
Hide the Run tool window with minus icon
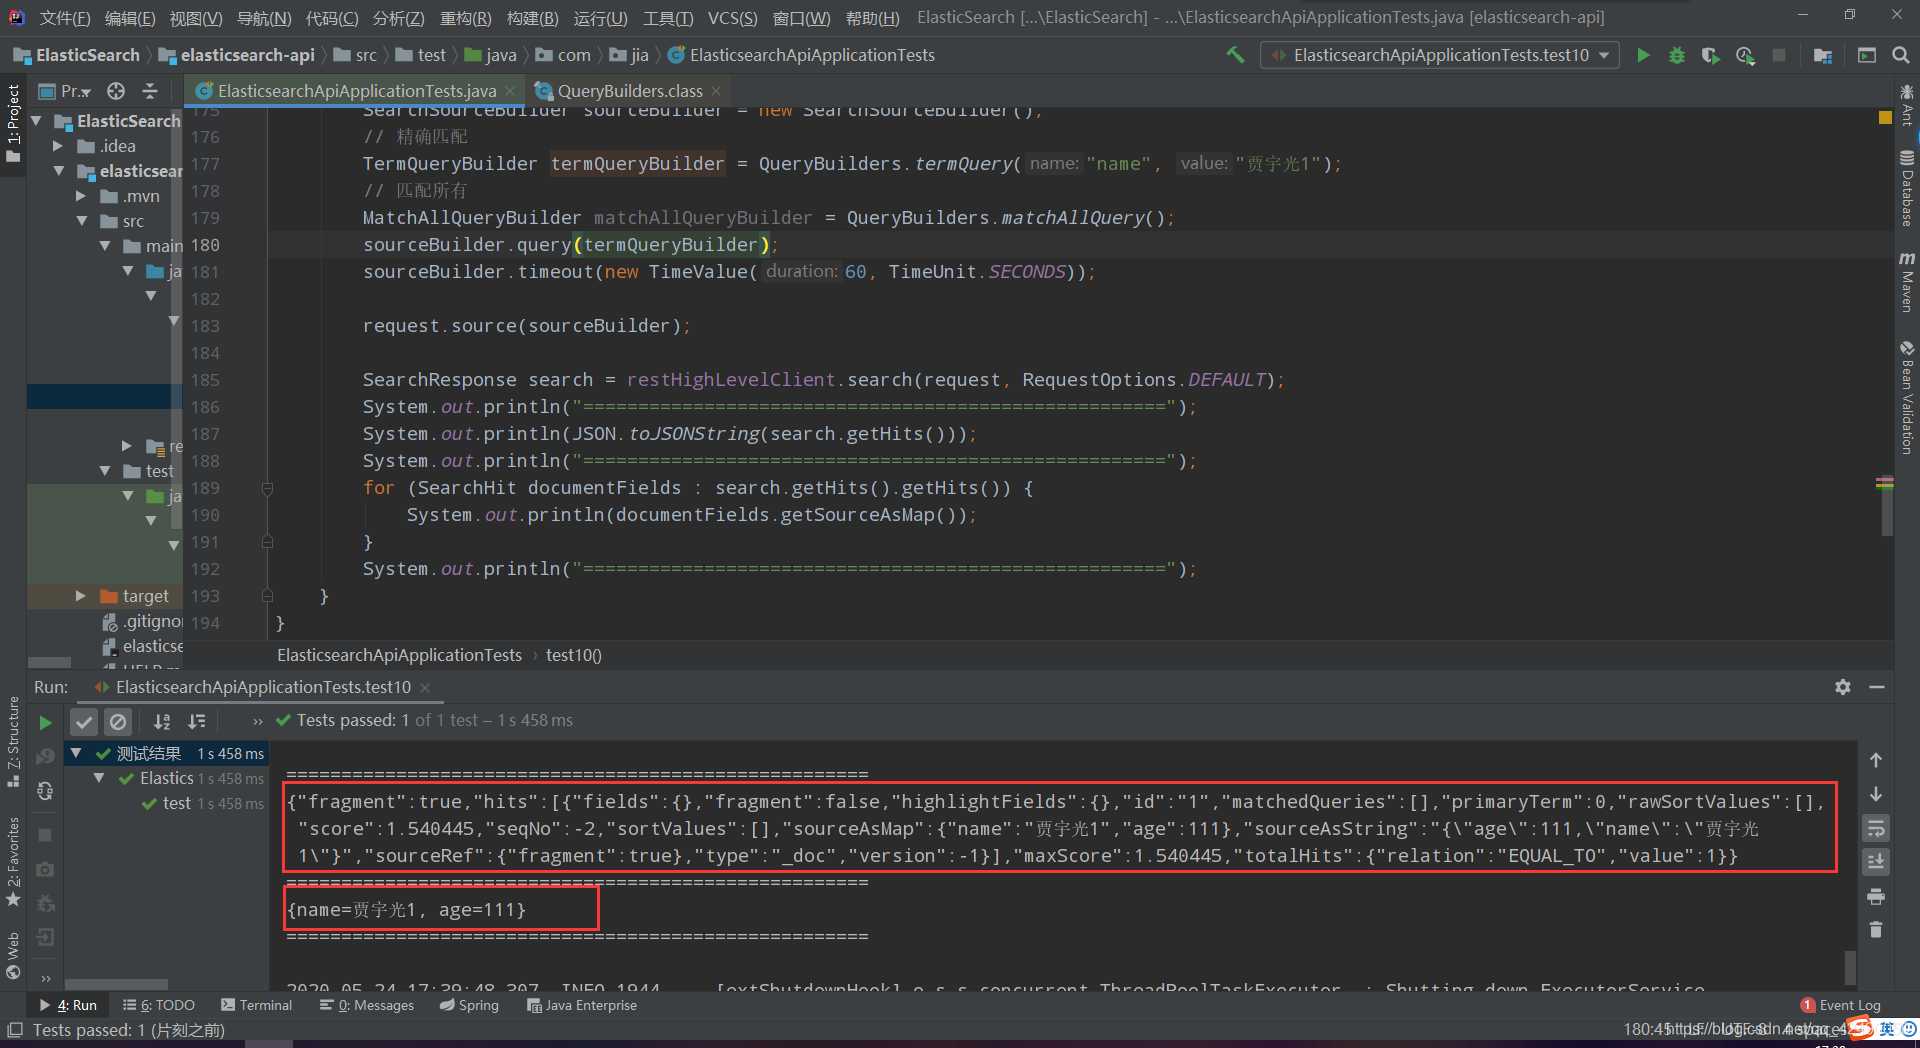pyautogui.click(x=1877, y=687)
